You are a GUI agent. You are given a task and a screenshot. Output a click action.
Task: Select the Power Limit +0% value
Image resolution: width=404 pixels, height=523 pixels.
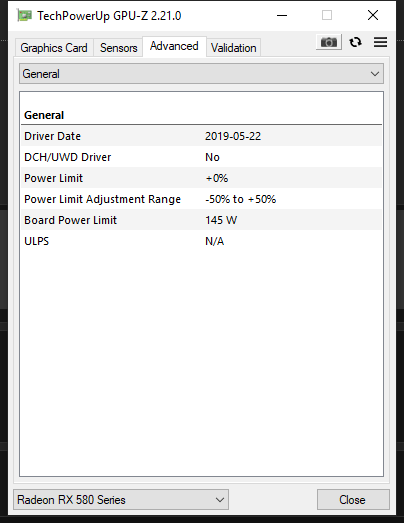point(217,178)
